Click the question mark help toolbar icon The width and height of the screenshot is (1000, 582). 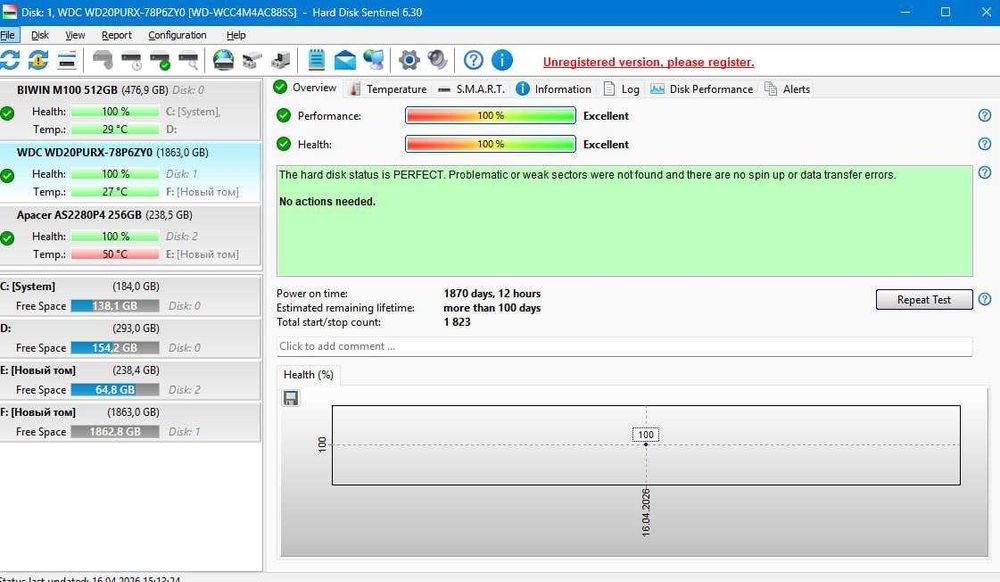coord(473,61)
